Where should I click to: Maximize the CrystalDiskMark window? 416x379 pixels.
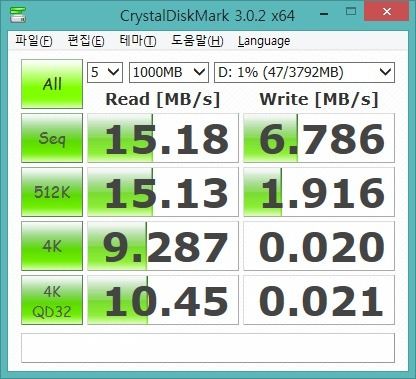pos(351,12)
